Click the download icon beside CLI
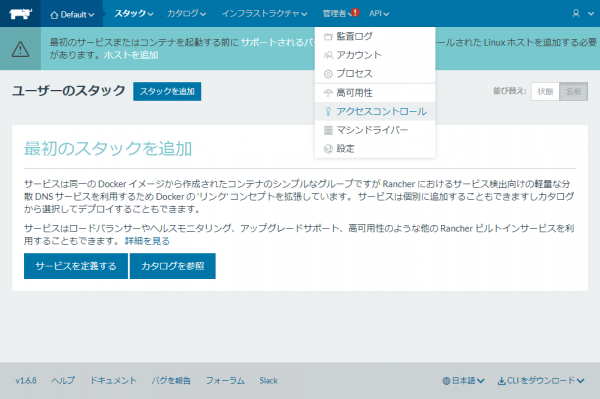The image size is (600, 399). click(x=501, y=381)
